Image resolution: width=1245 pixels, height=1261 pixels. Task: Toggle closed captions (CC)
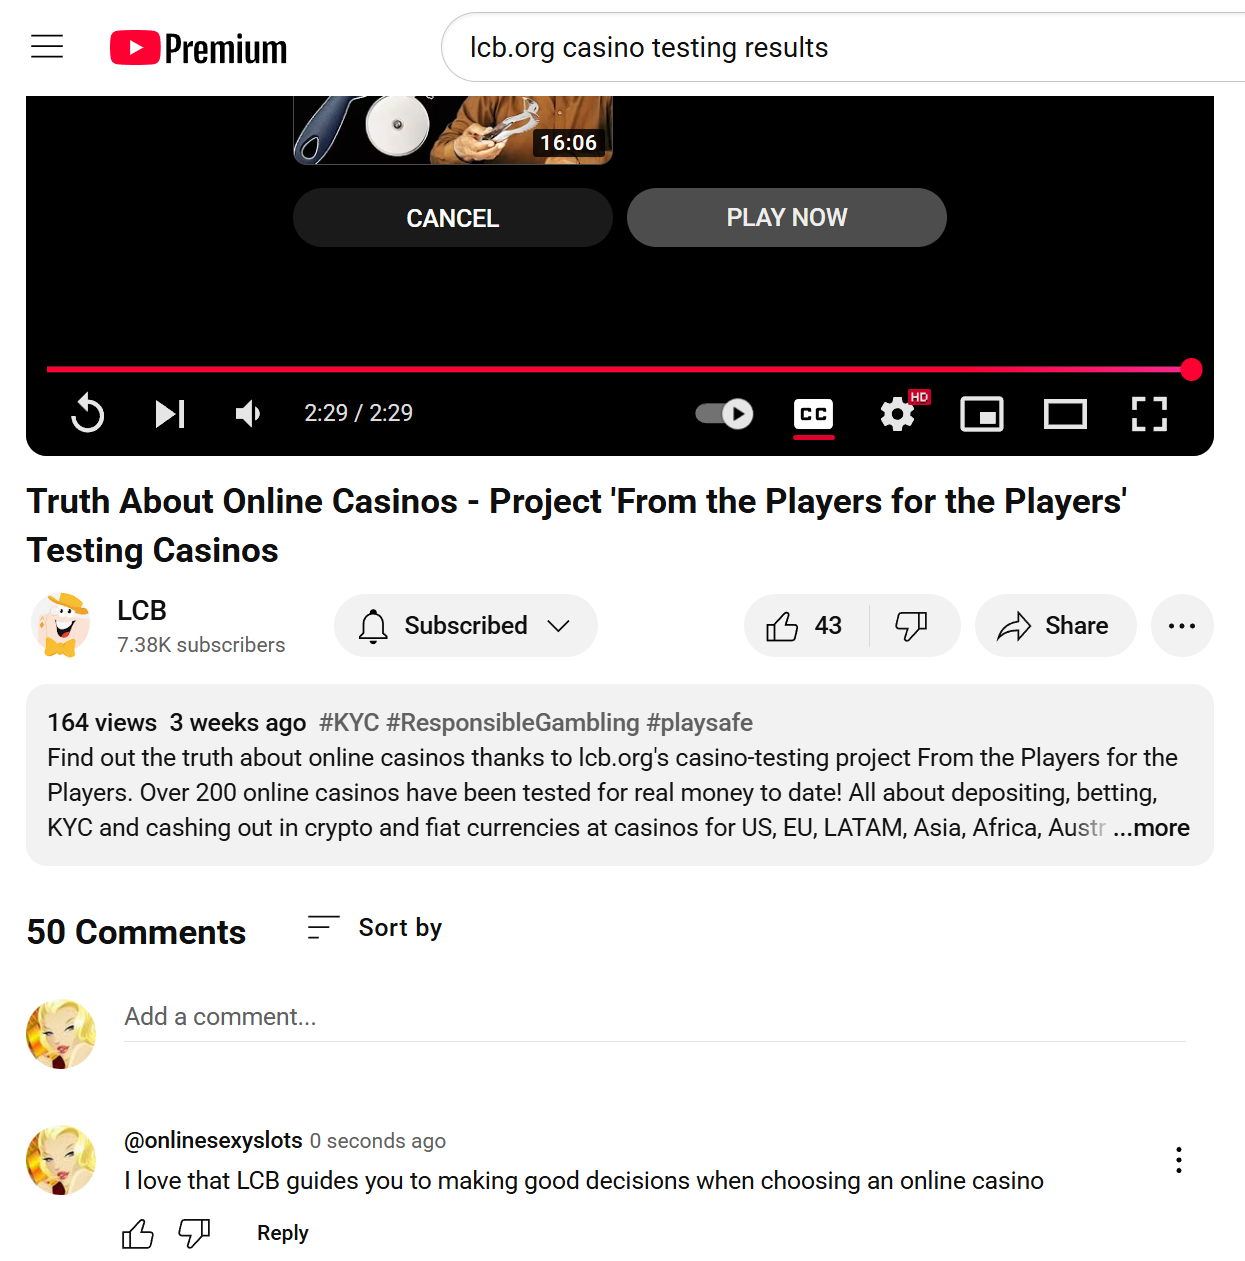tap(814, 413)
